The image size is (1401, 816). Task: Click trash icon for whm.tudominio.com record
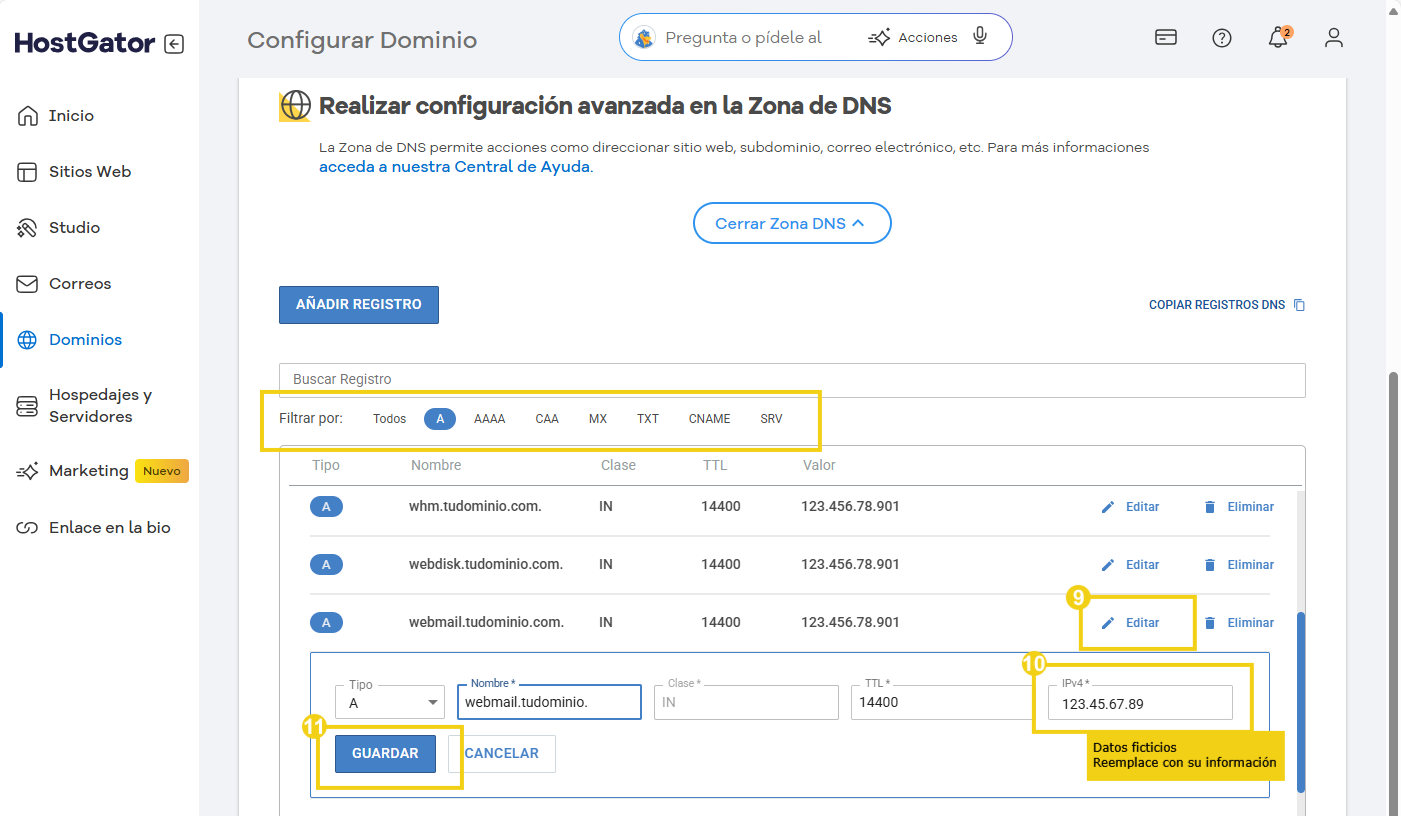pyautogui.click(x=1209, y=507)
